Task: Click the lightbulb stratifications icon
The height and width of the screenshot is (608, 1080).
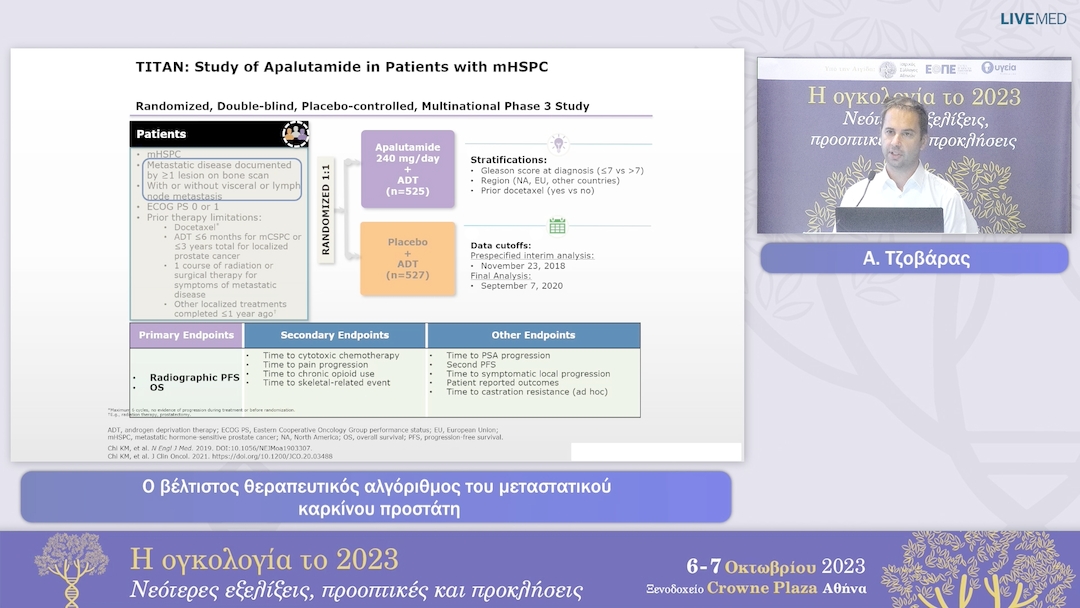Action: (x=558, y=143)
